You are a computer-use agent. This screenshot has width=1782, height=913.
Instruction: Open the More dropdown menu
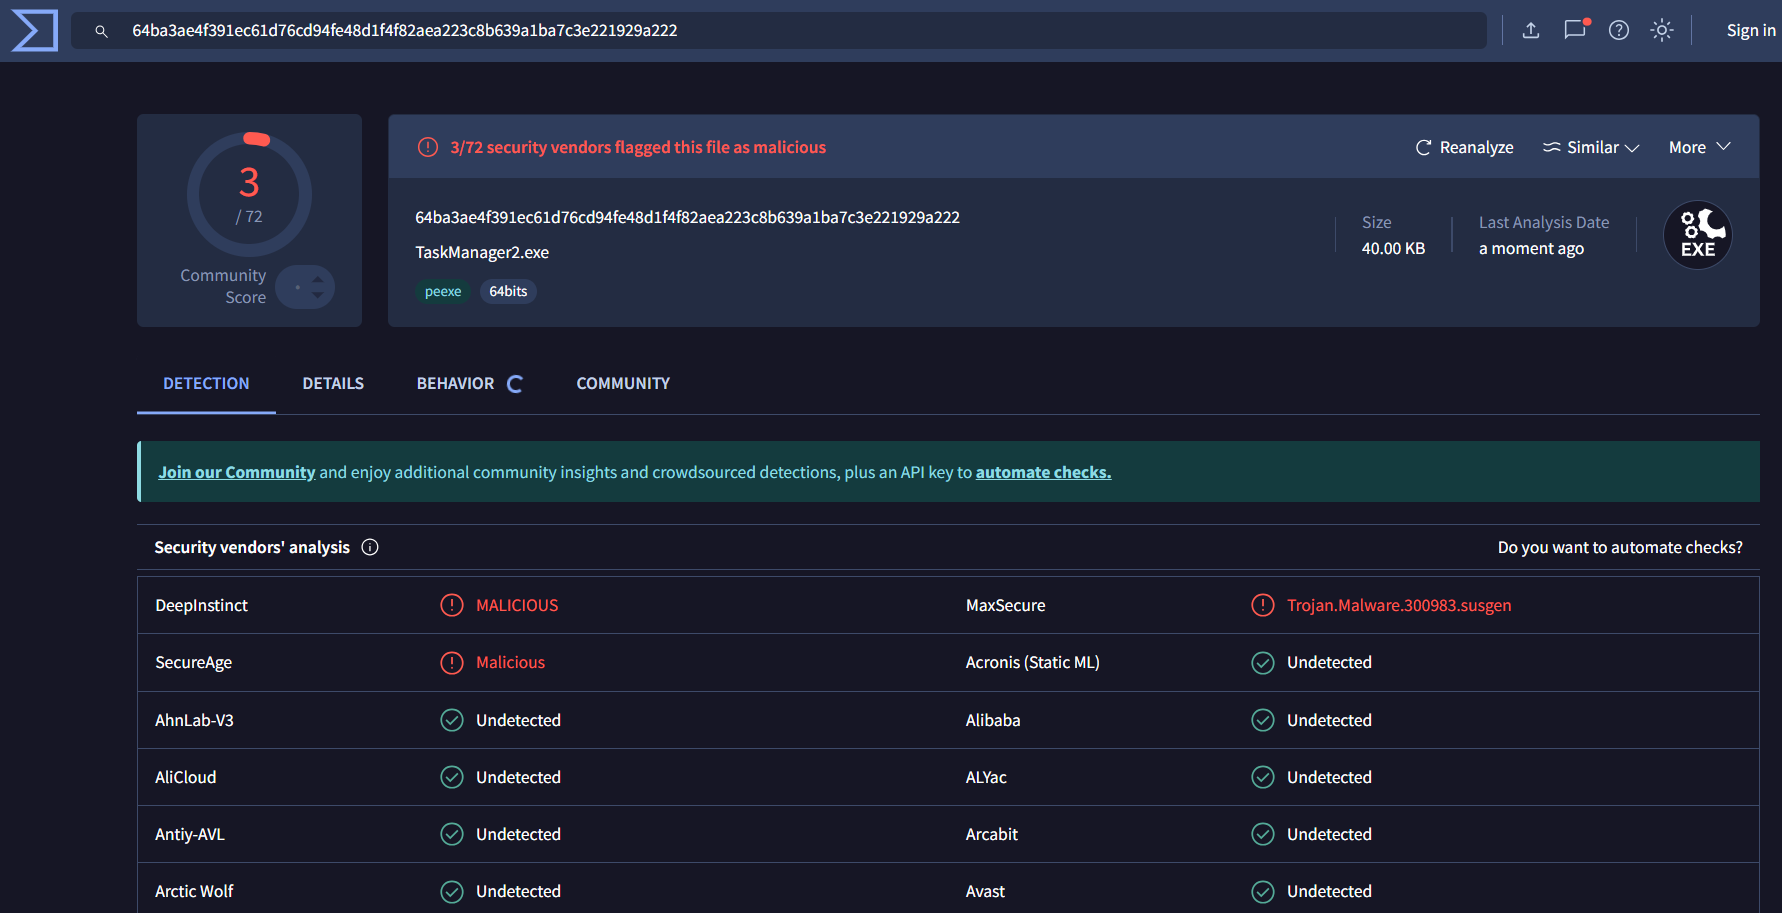tap(1700, 147)
